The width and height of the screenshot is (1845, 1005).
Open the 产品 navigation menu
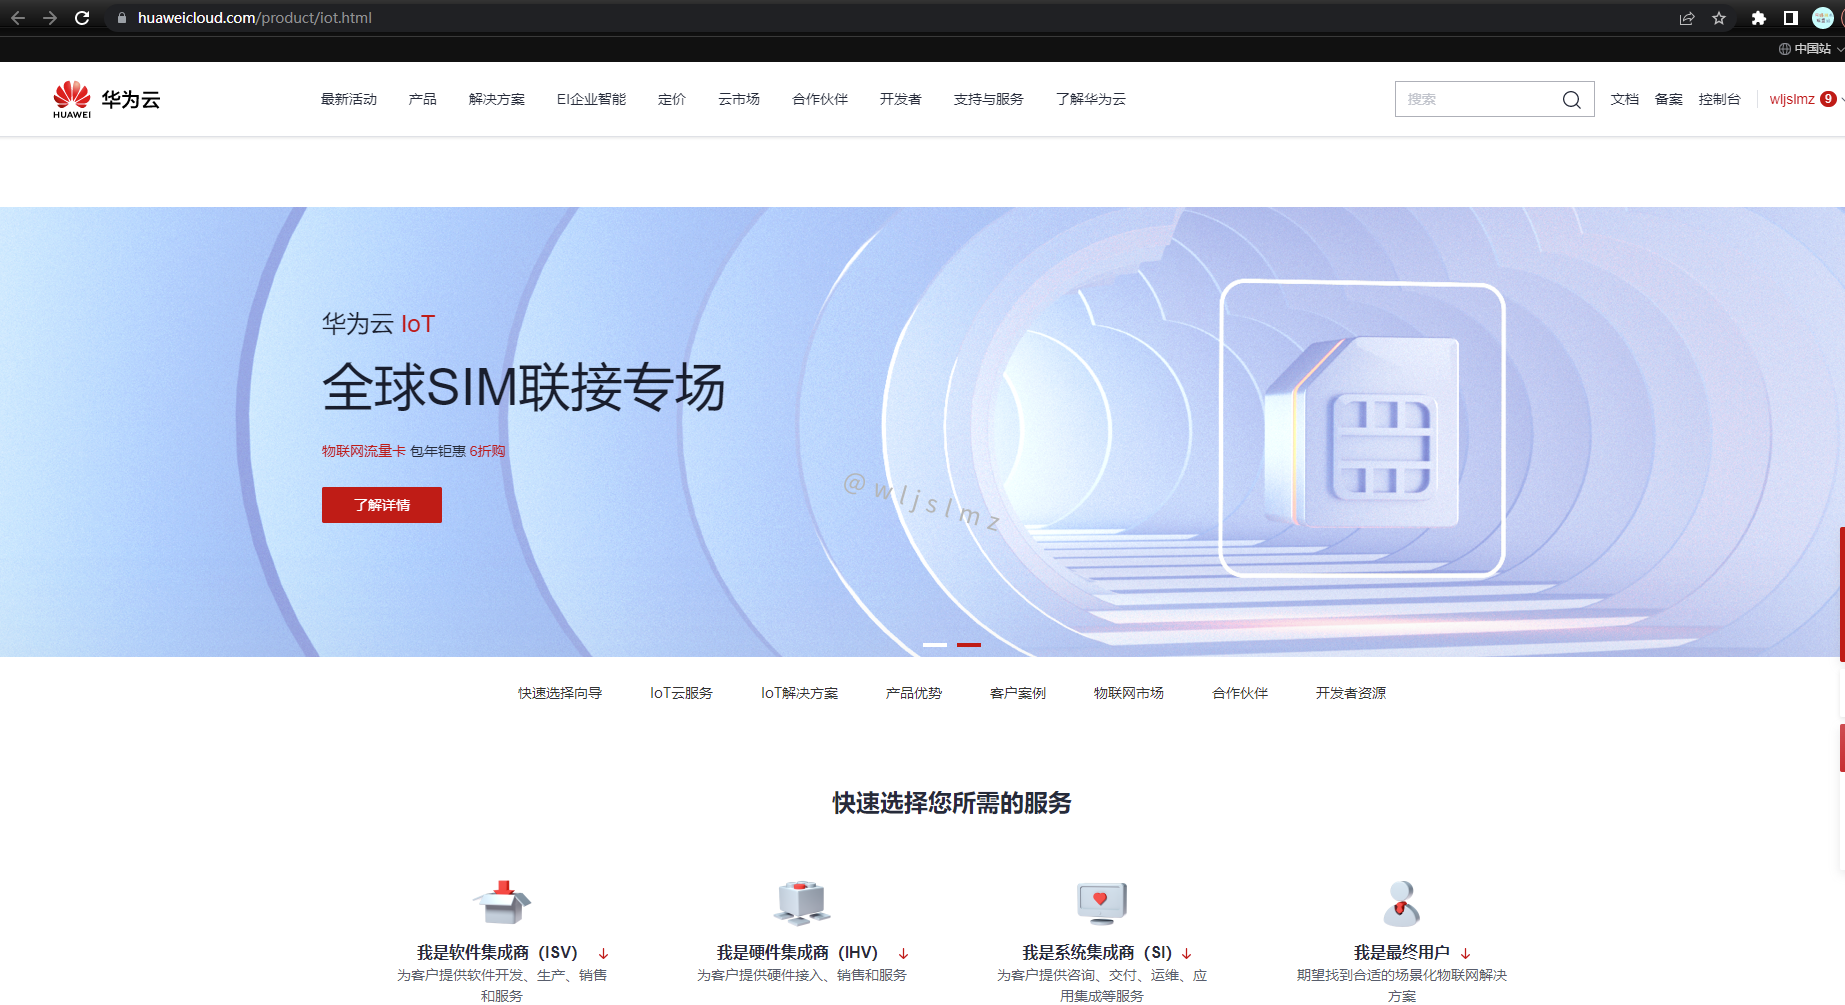(422, 99)
